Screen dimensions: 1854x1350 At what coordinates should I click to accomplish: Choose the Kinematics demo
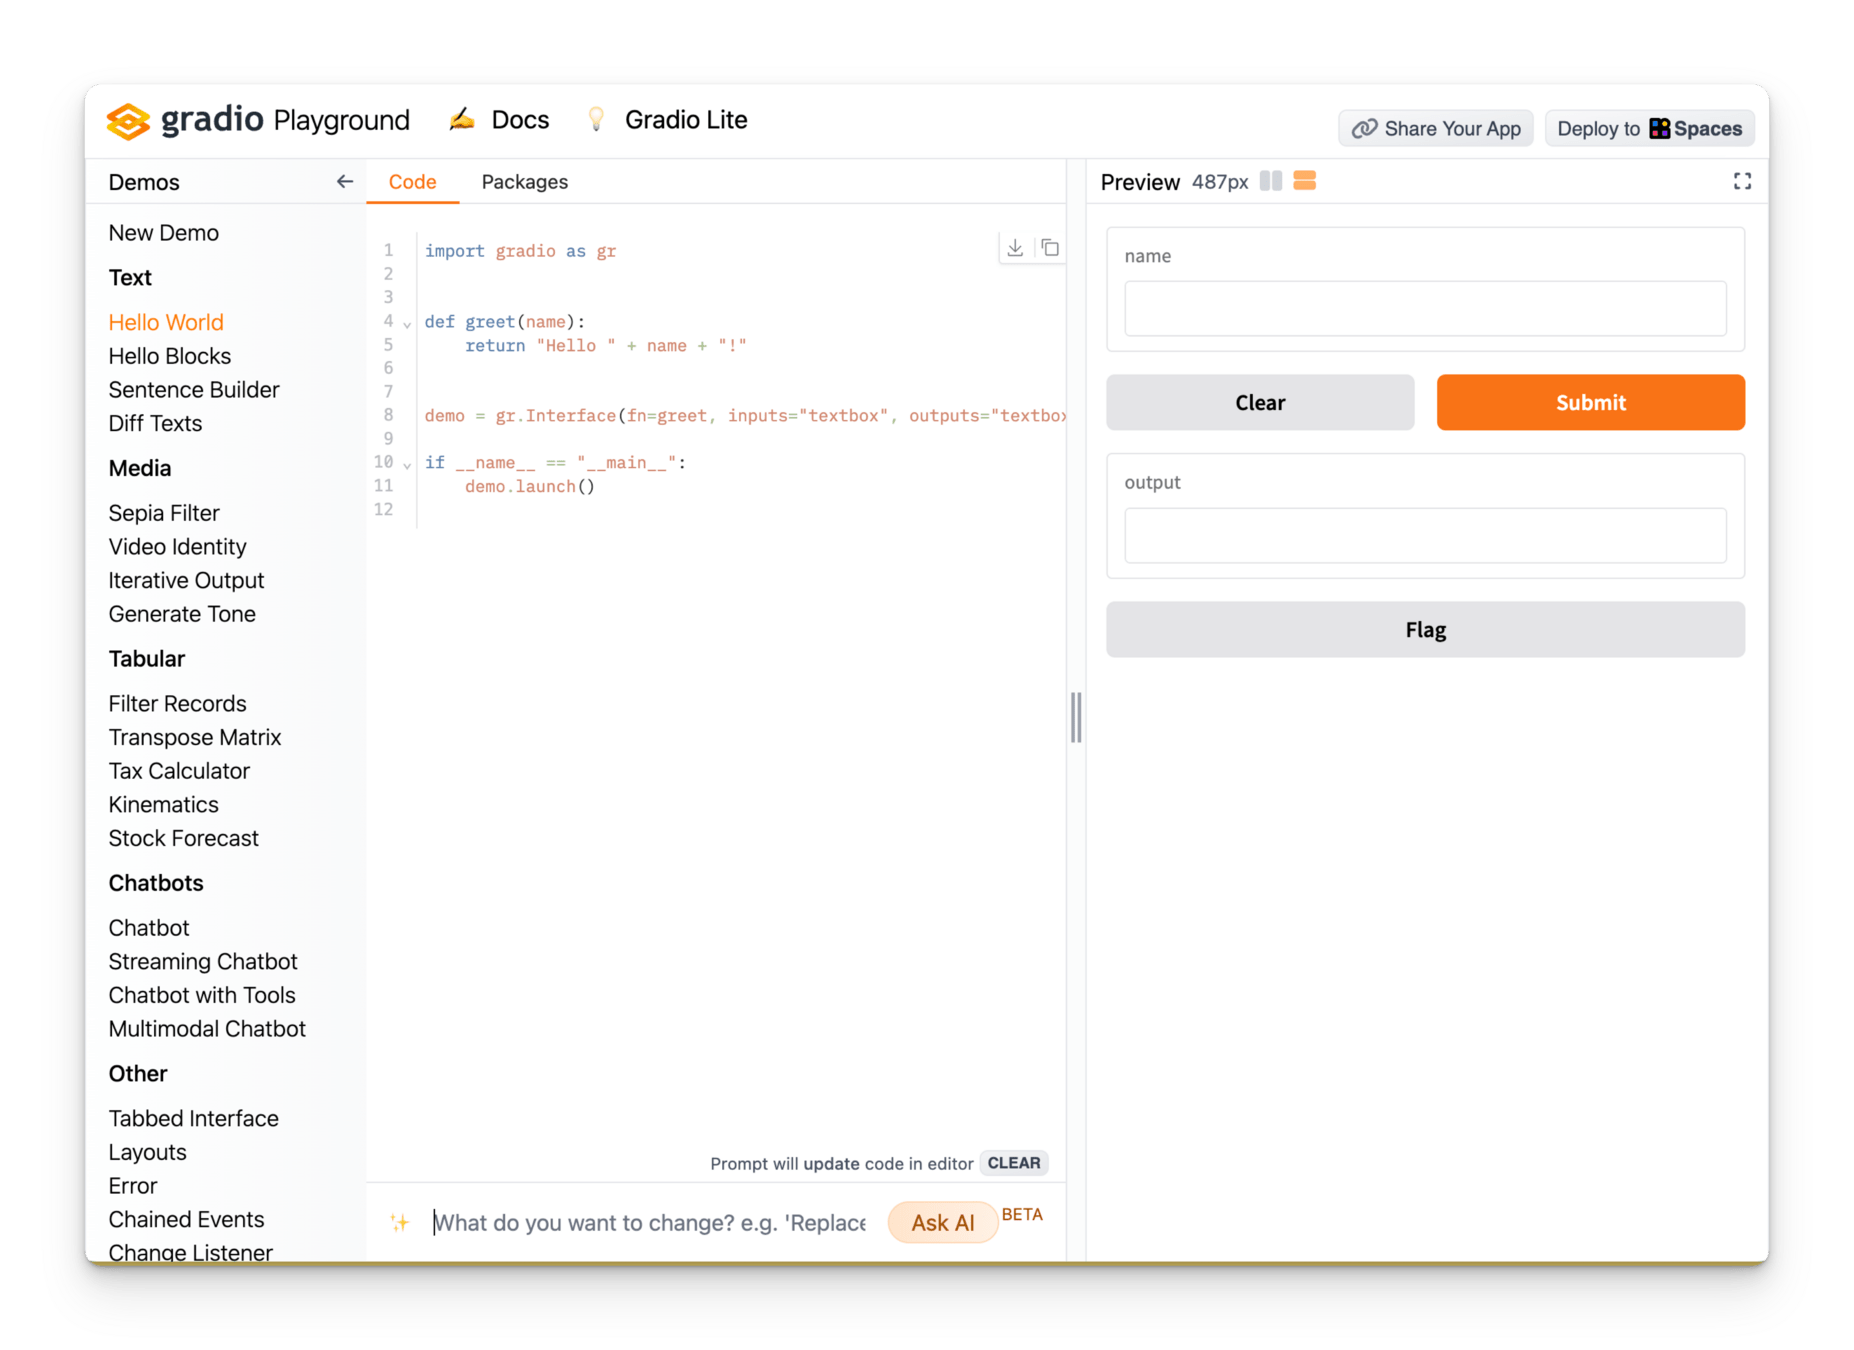pos(163,805)
